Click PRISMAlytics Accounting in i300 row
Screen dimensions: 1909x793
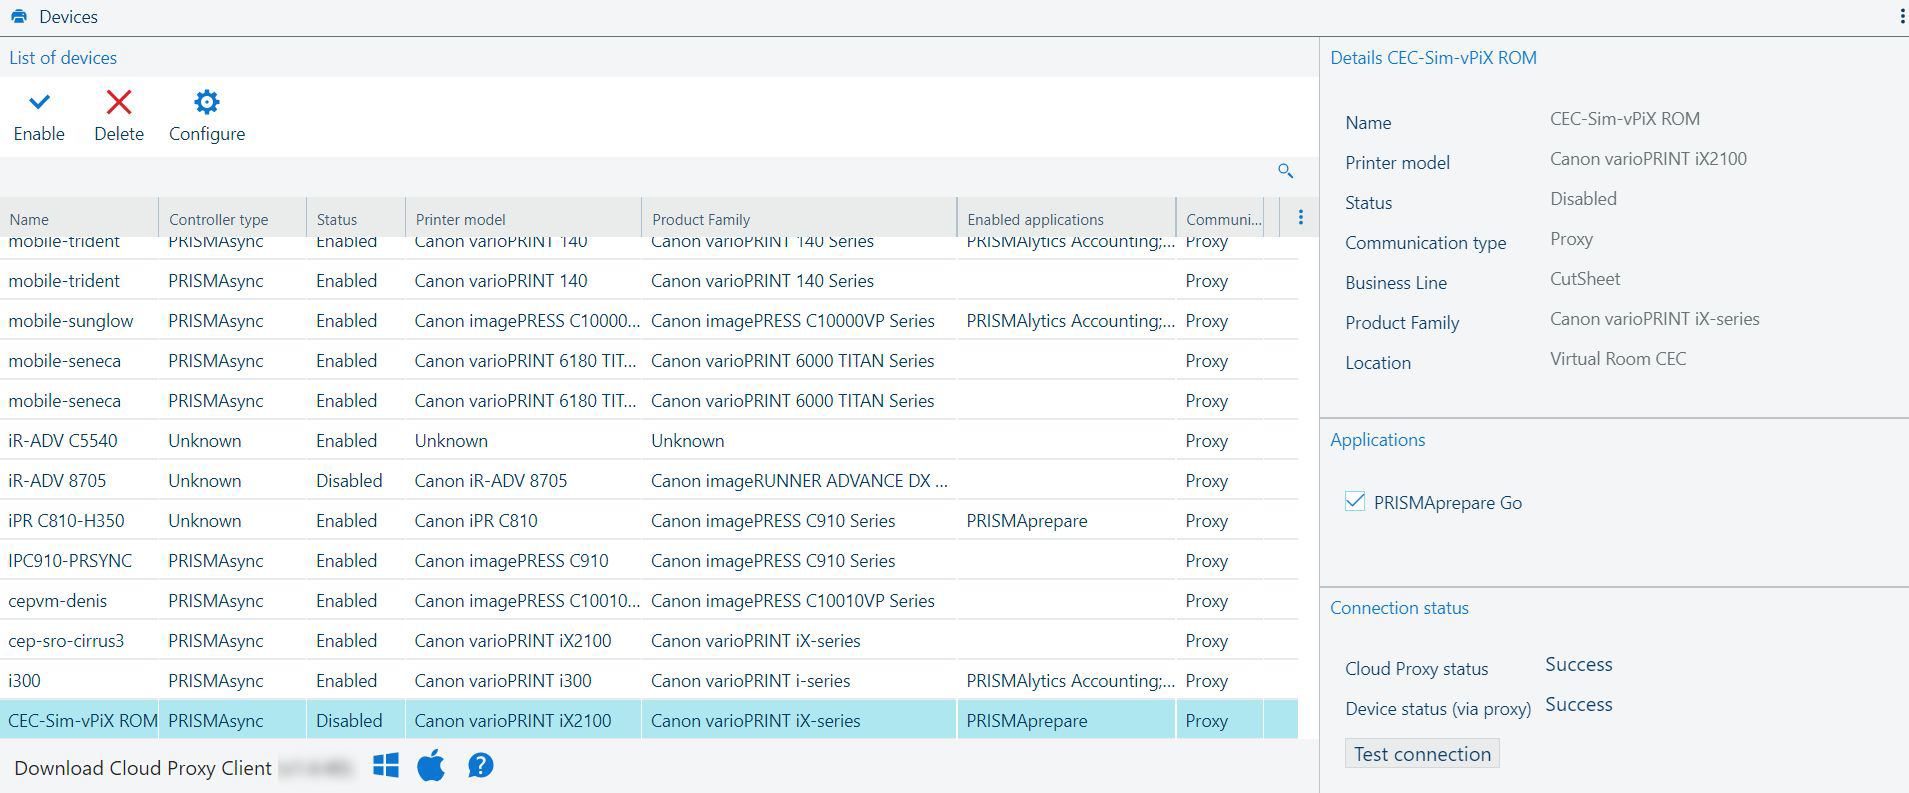1070,681
